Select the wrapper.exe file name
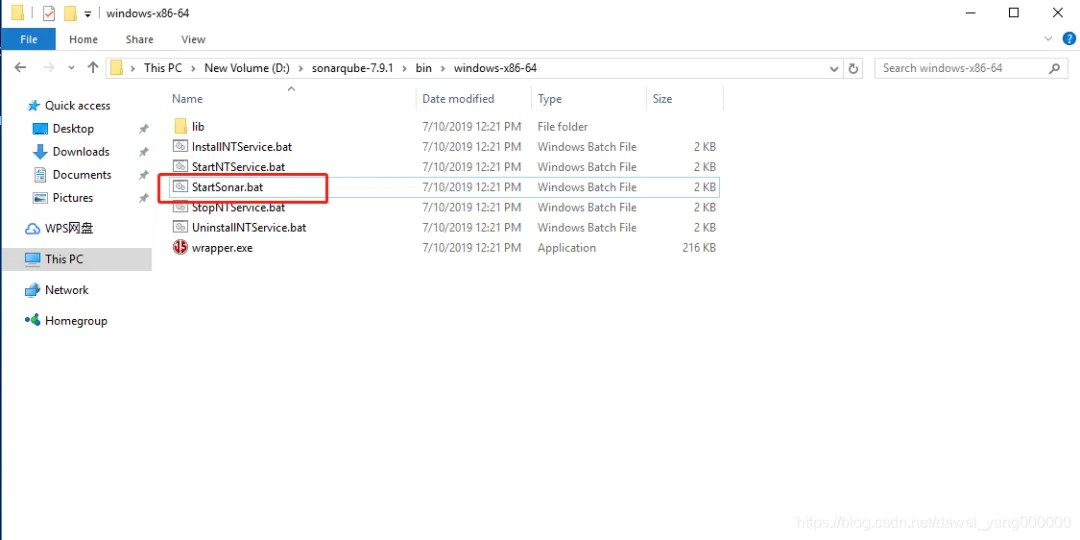1080x540 pixels. (222, 248)
